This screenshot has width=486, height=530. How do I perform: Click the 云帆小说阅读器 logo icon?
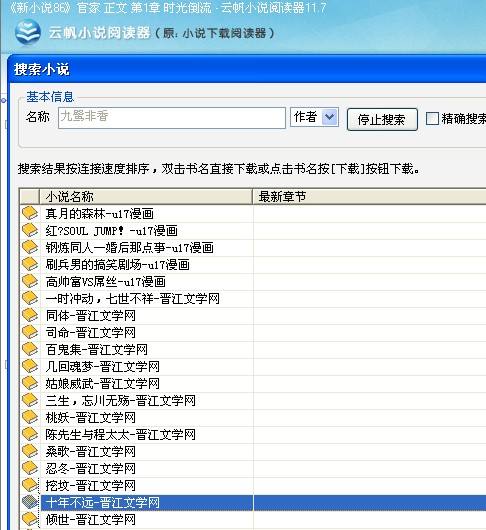pos(28,32)
